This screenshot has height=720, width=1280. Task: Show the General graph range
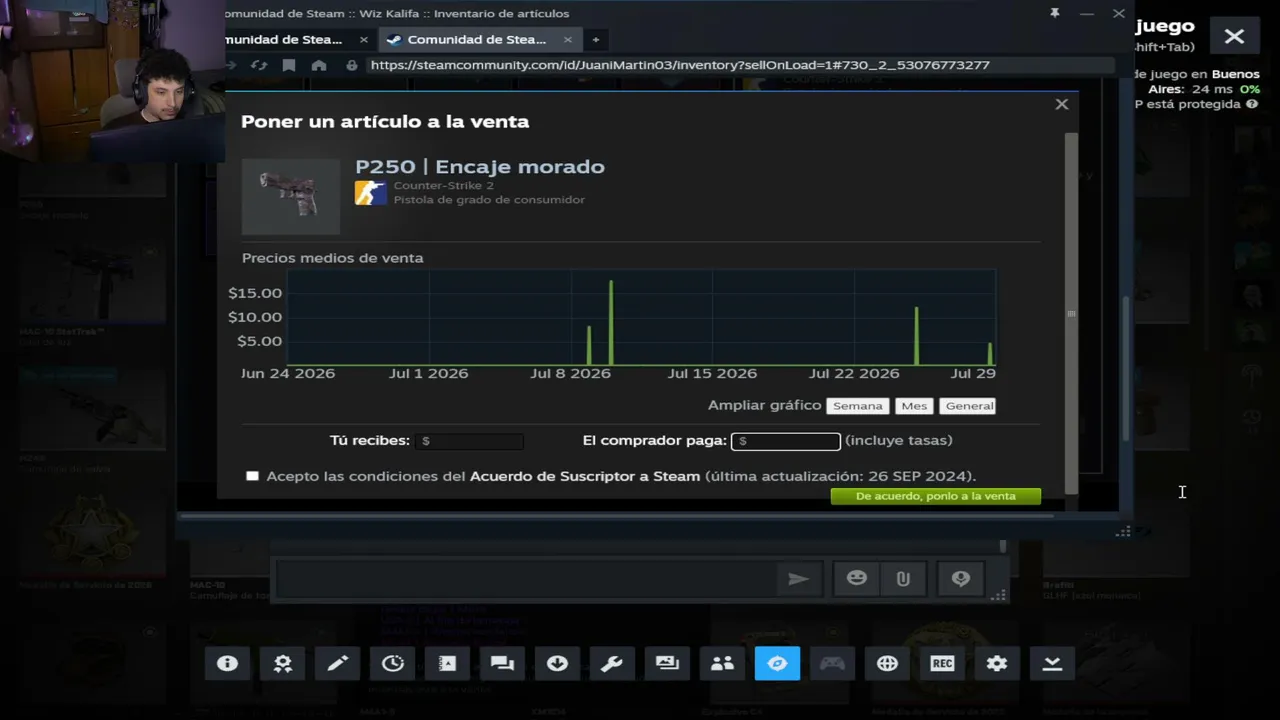(x=969, y=406)
